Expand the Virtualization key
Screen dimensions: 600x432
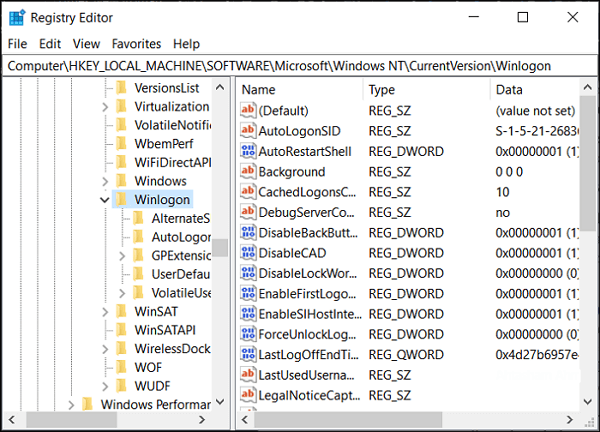pyautogui.click(x=105, y=107)
